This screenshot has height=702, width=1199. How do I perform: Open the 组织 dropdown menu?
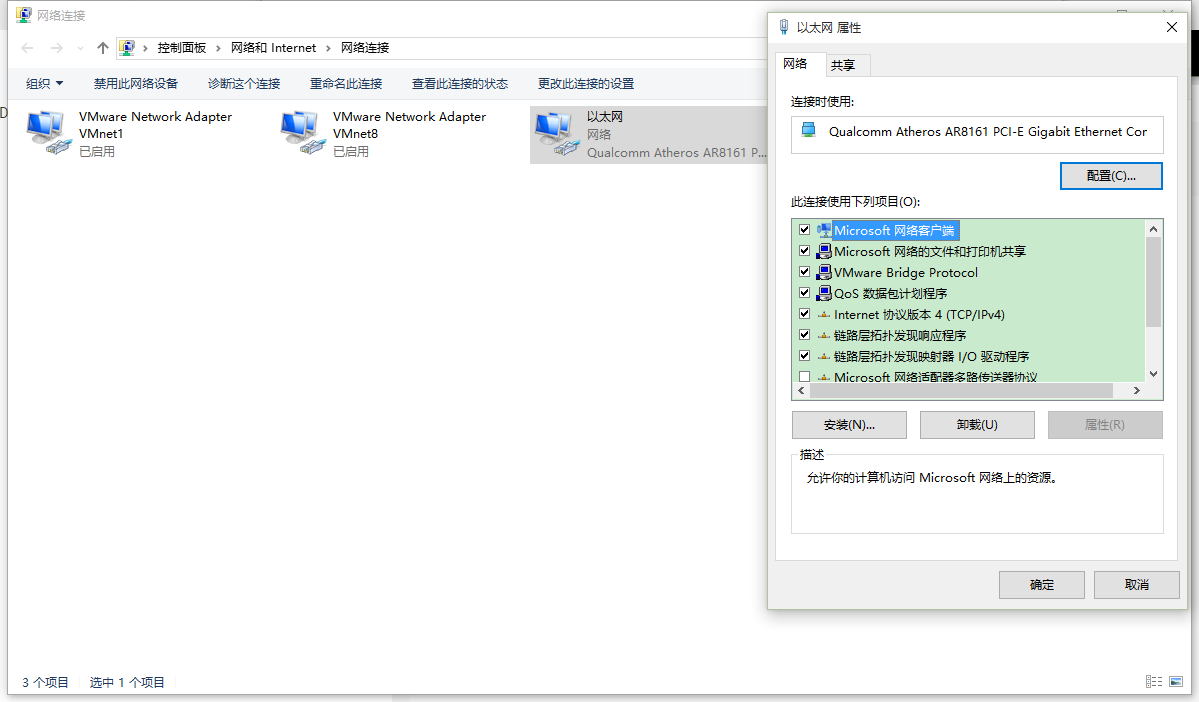point(44,83)
